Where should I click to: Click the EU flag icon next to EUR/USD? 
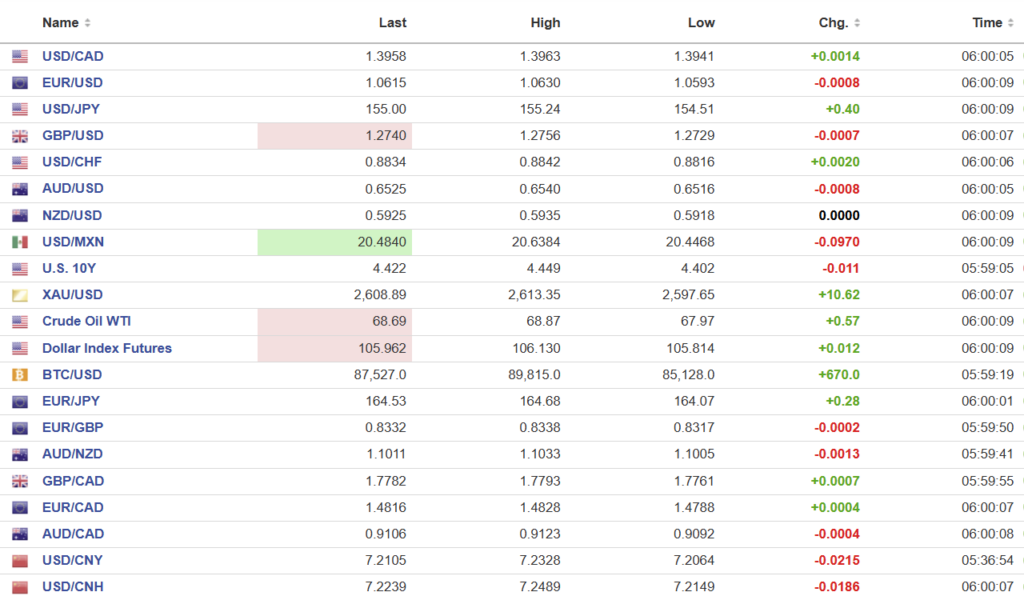(x=20, y=83)
